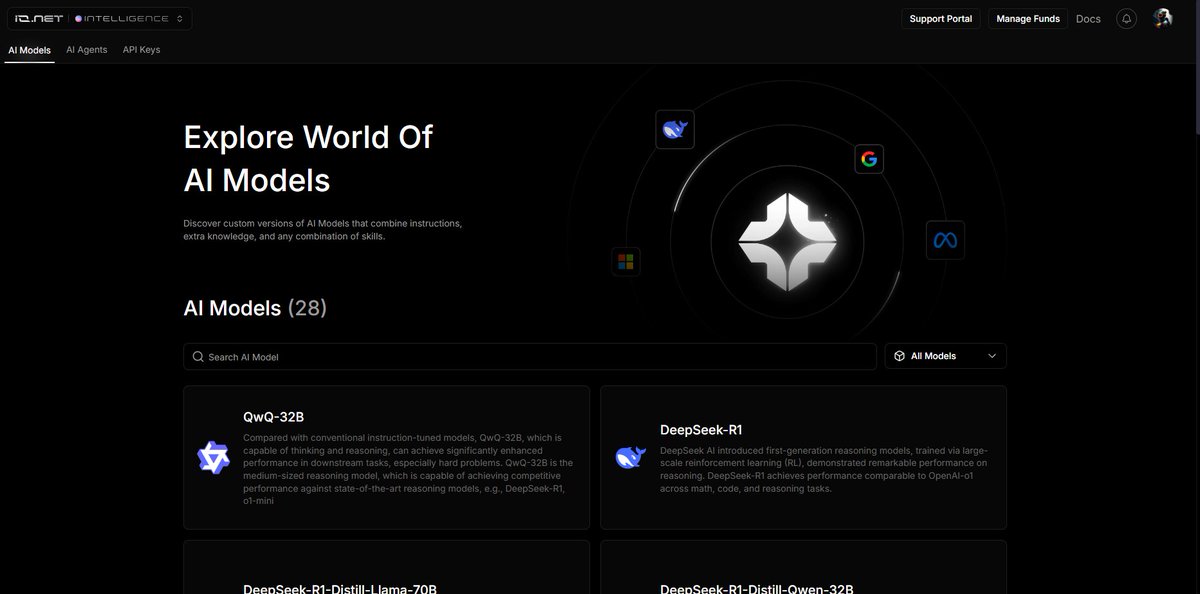Click the DeepSeek whale icon in orbit graphic
Viewport: 1200px width, 594px height.
(x=675, y=130)
